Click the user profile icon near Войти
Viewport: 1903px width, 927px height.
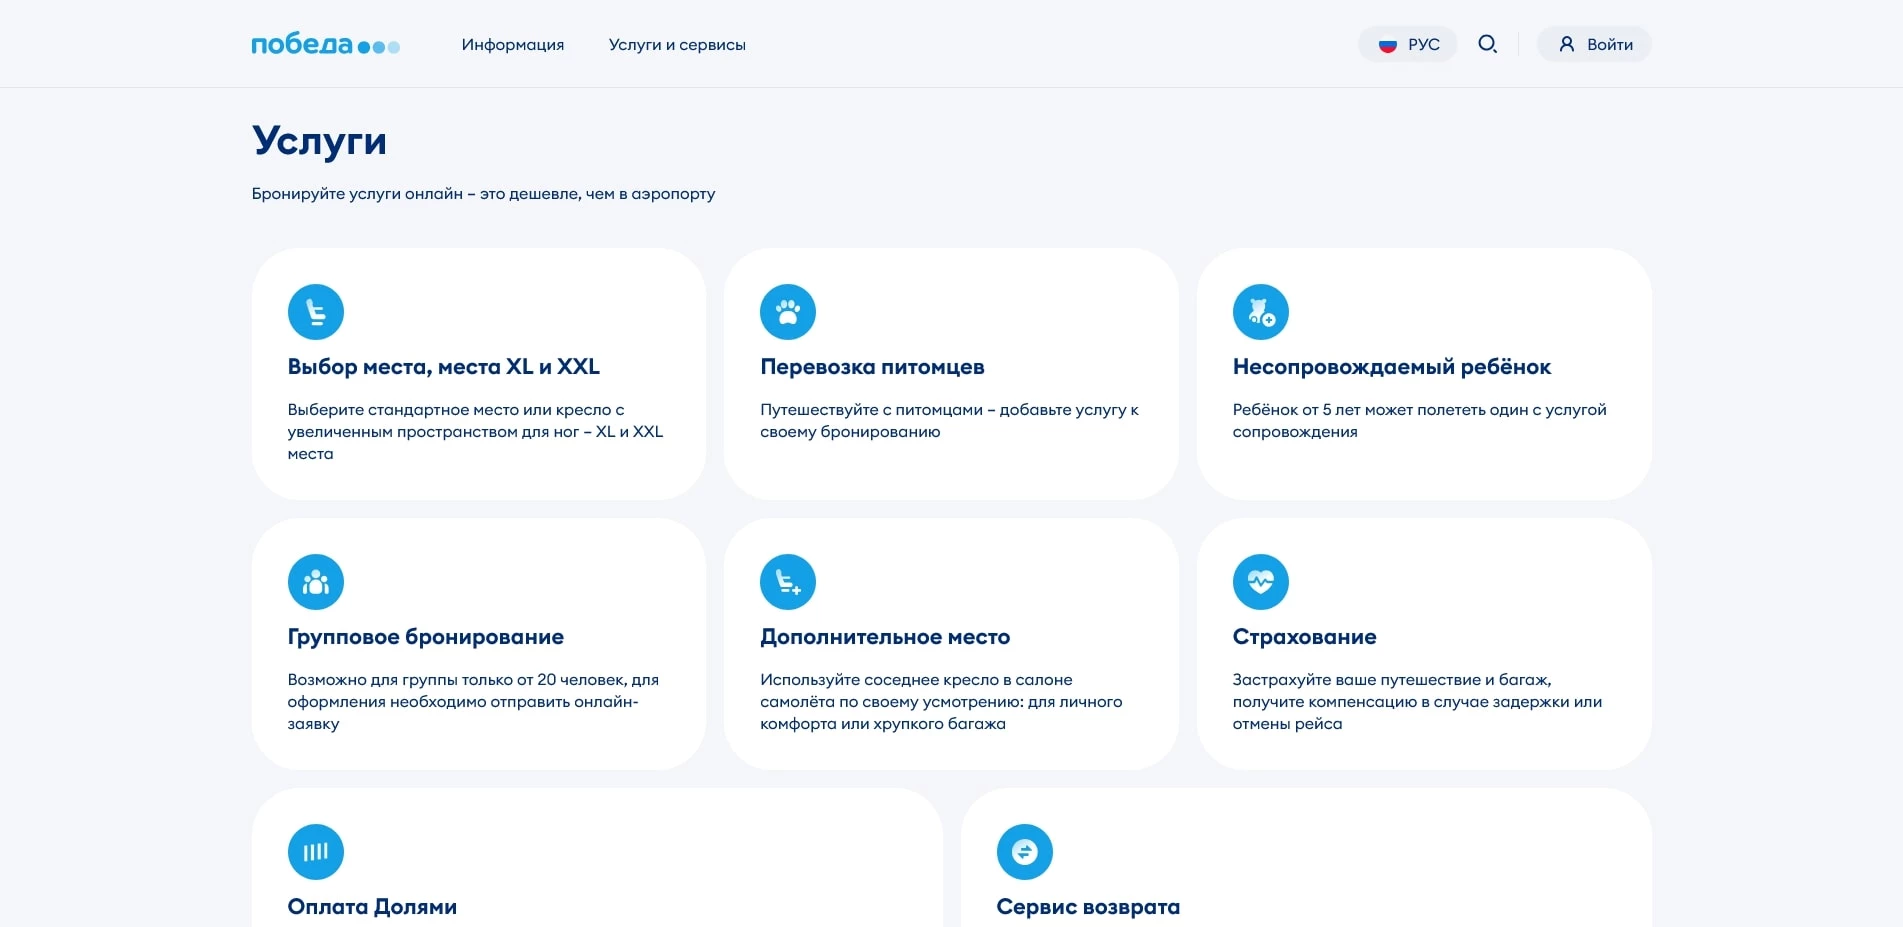point(1567,44)
